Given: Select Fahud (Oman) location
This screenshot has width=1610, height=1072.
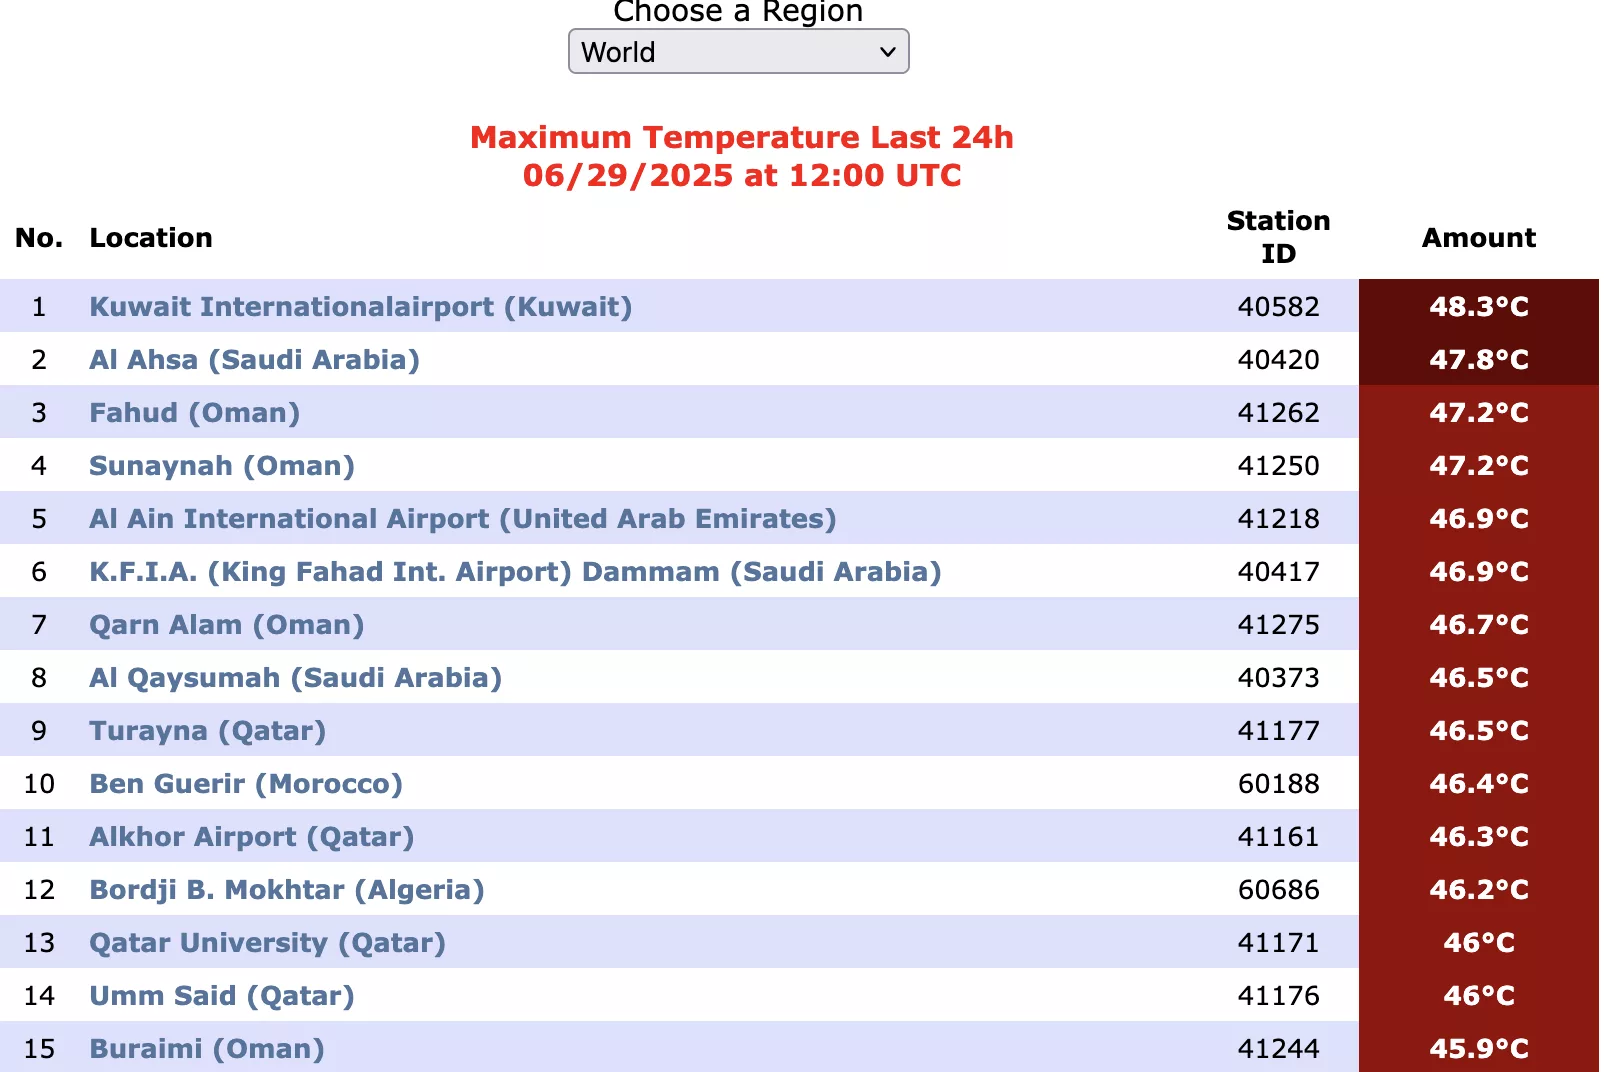Looking at the screenshot, I should (x=195, y=412).
